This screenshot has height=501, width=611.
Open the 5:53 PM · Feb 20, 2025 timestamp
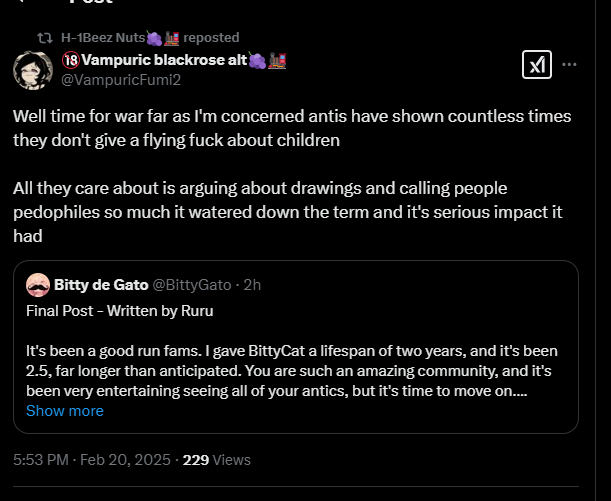92,460
